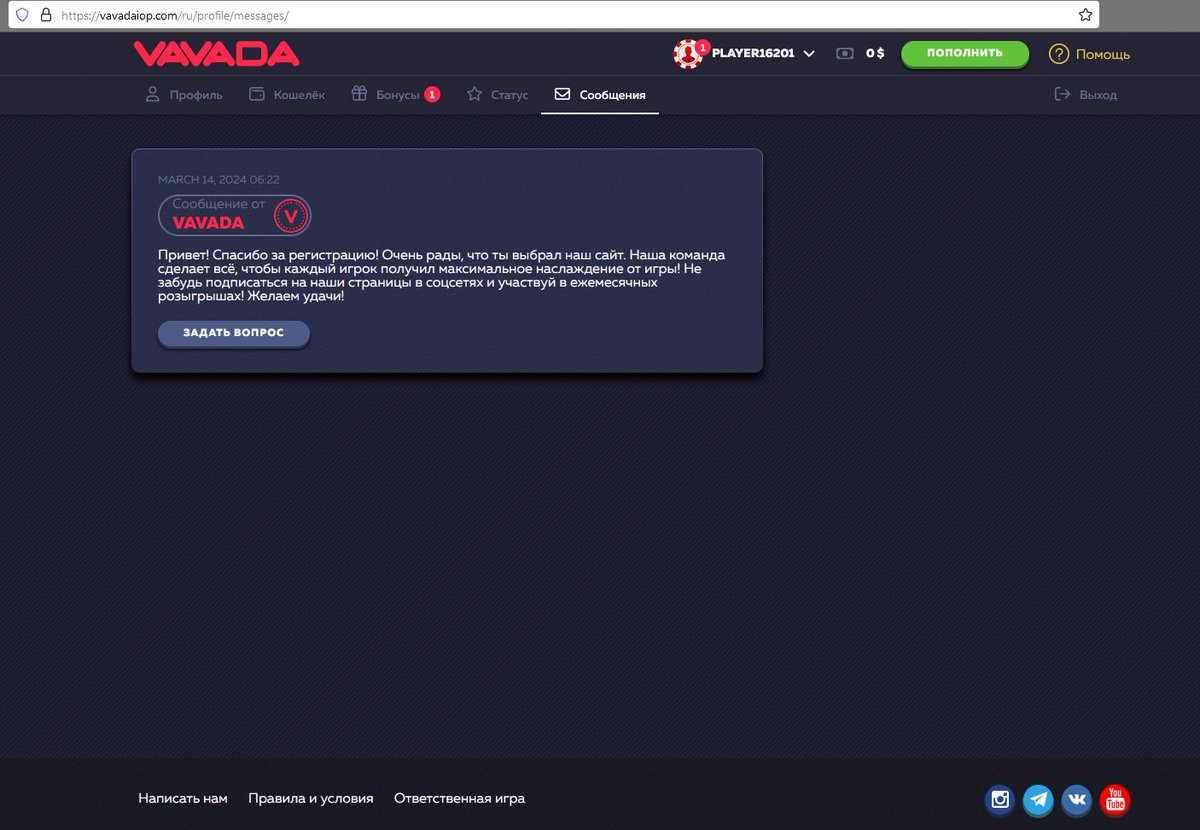1200x830 pixels.
Task: Click the Бонусы gift icon
Action: tap(359, 94)
